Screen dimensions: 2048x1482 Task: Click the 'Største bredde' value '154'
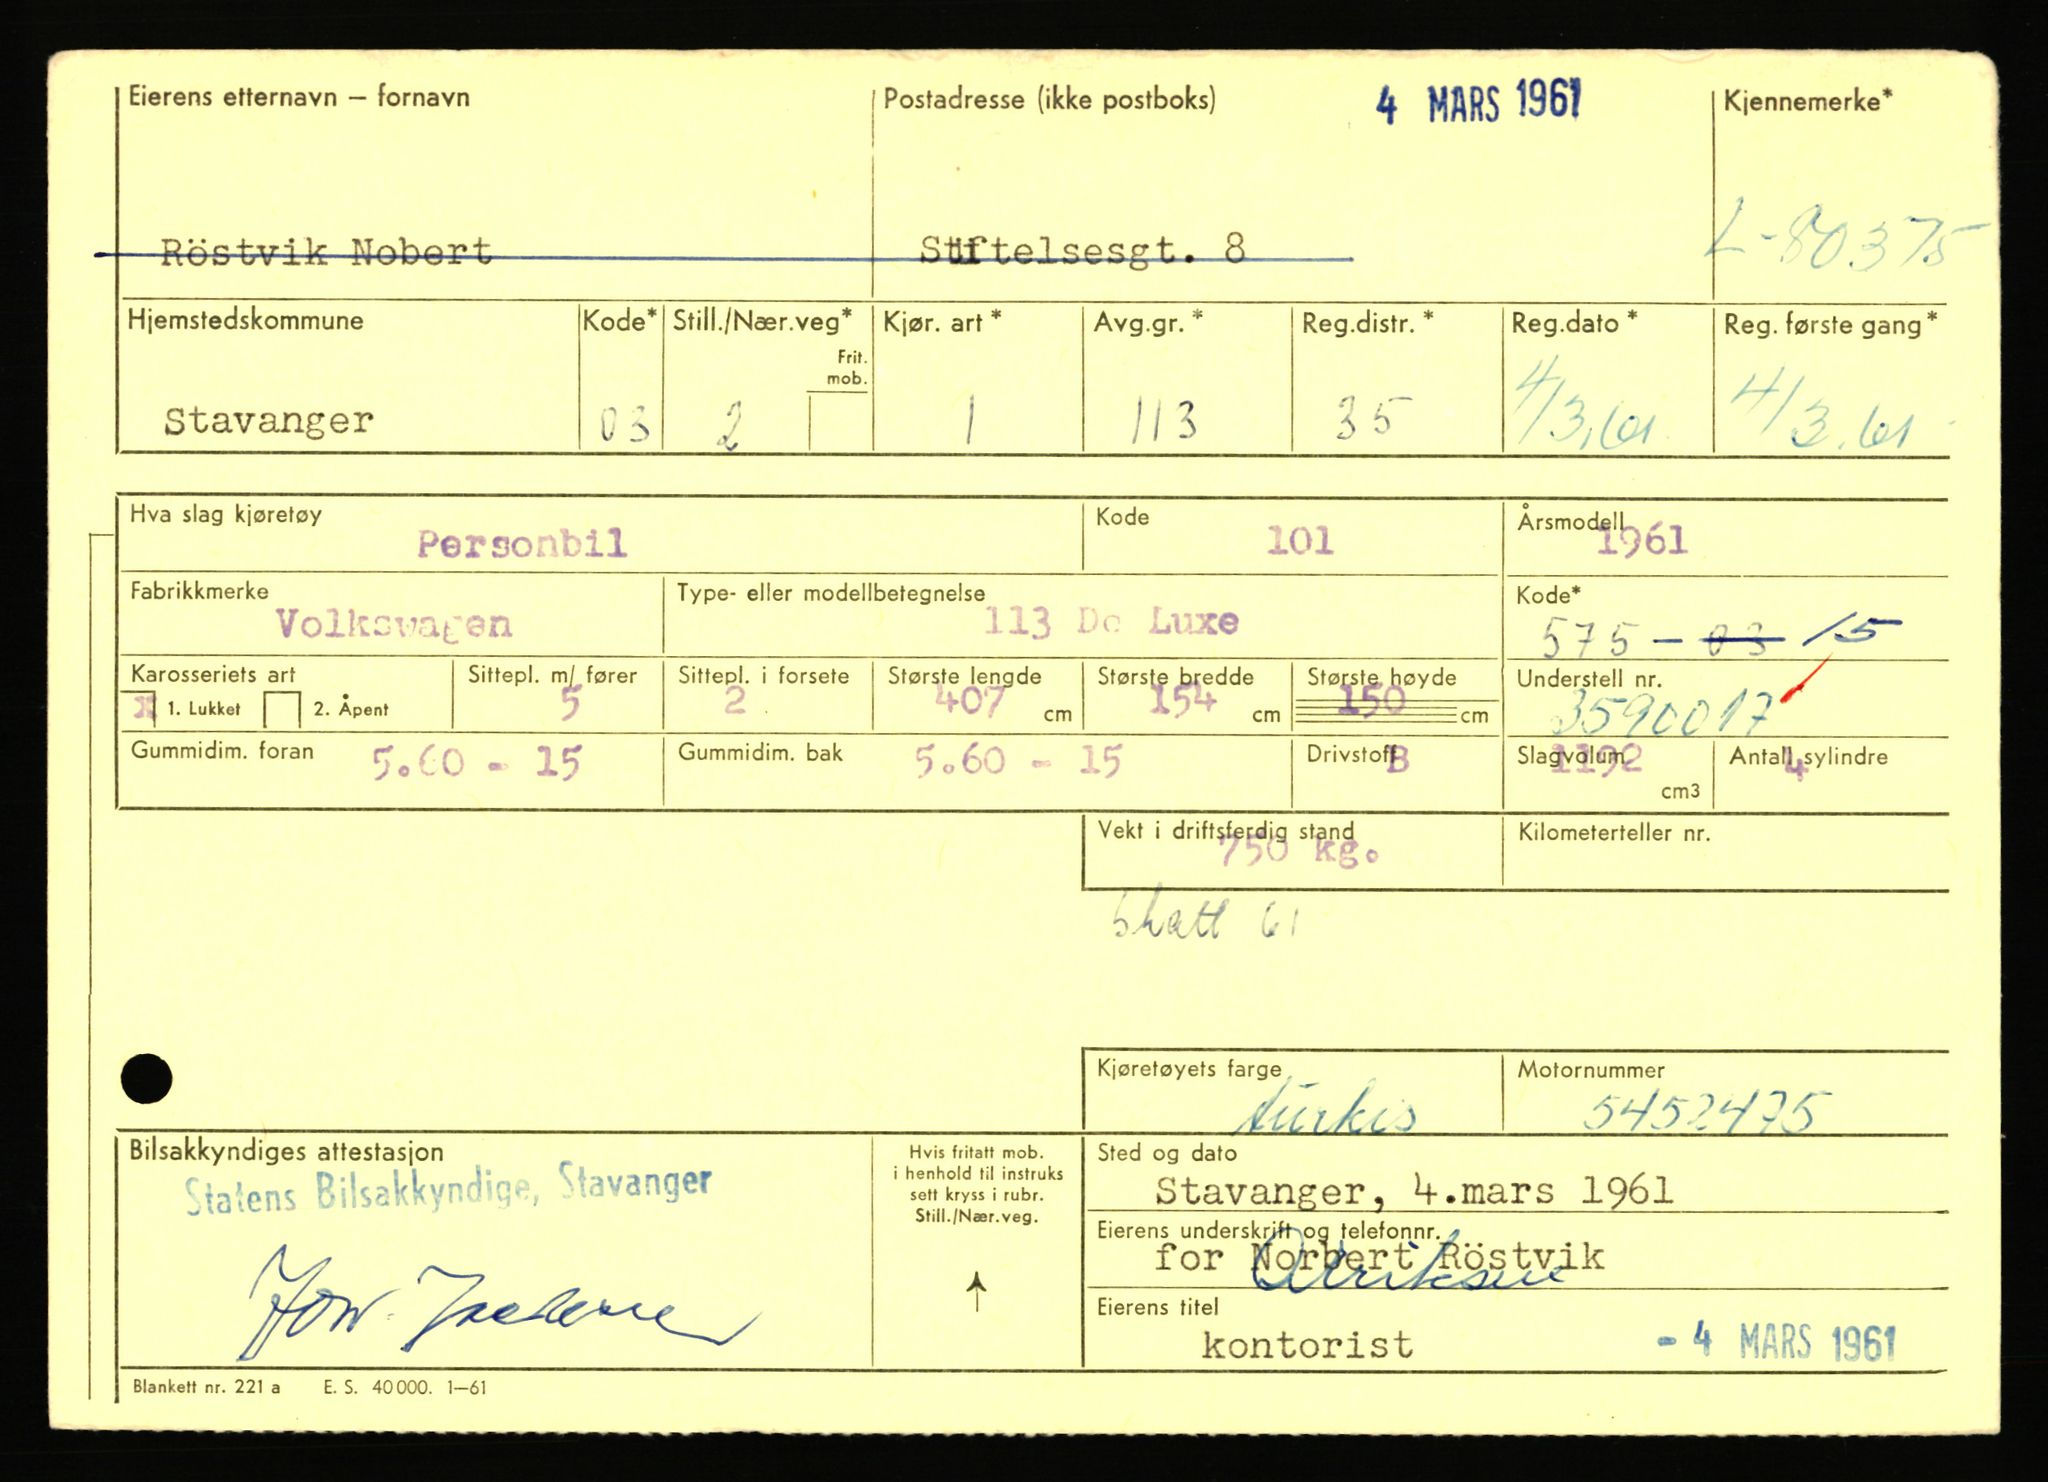point(1184,700)
